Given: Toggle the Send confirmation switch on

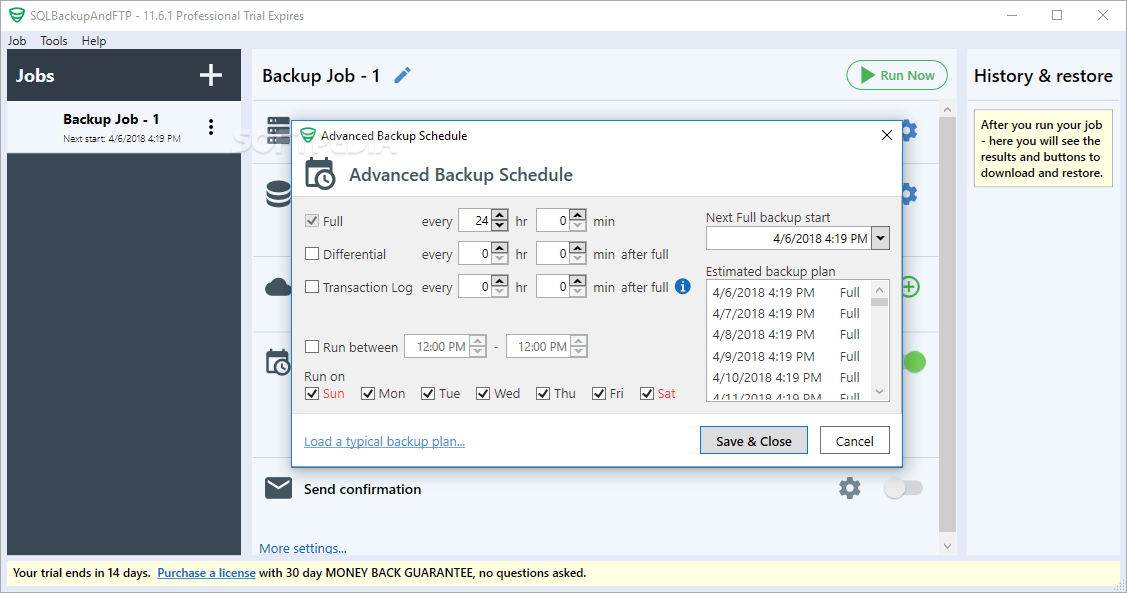Looking at the screenshot, I should pyautogui.click(x=904, y=488).
